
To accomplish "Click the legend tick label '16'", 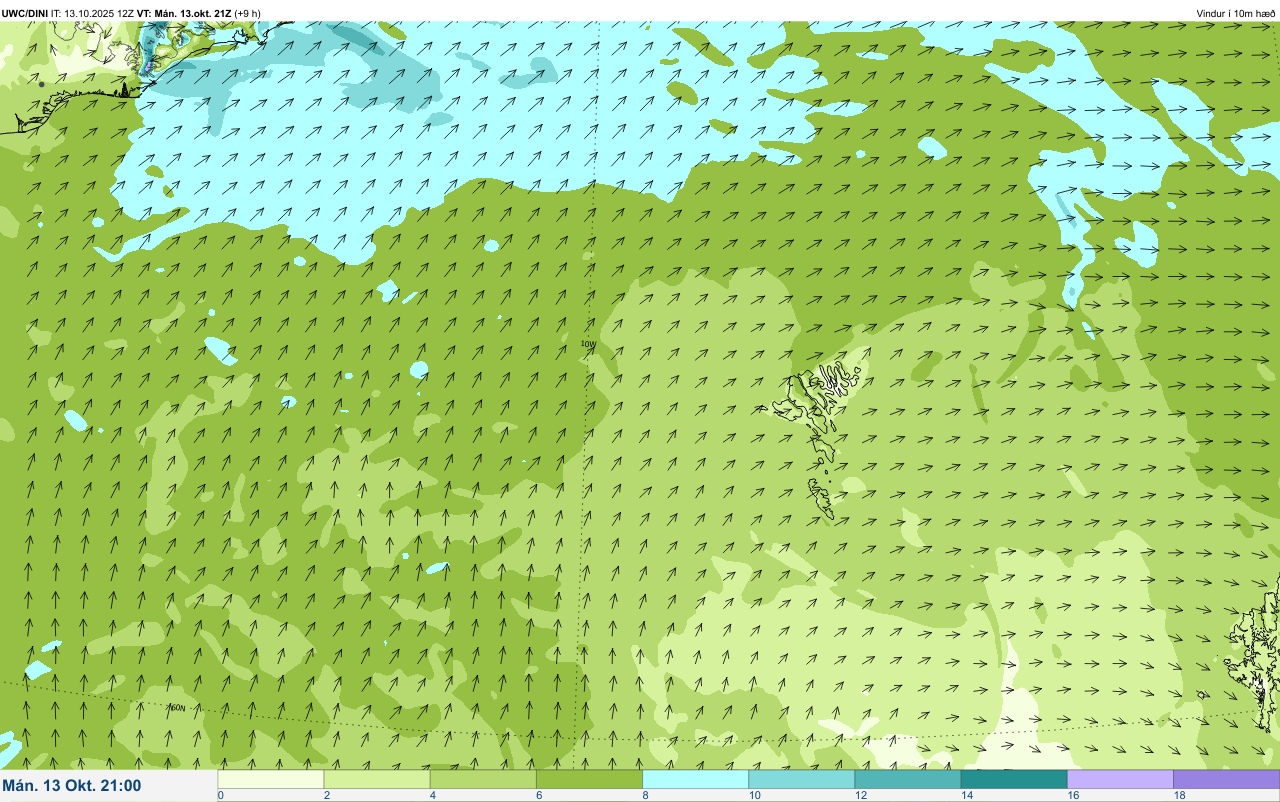I will point(1073,795).
